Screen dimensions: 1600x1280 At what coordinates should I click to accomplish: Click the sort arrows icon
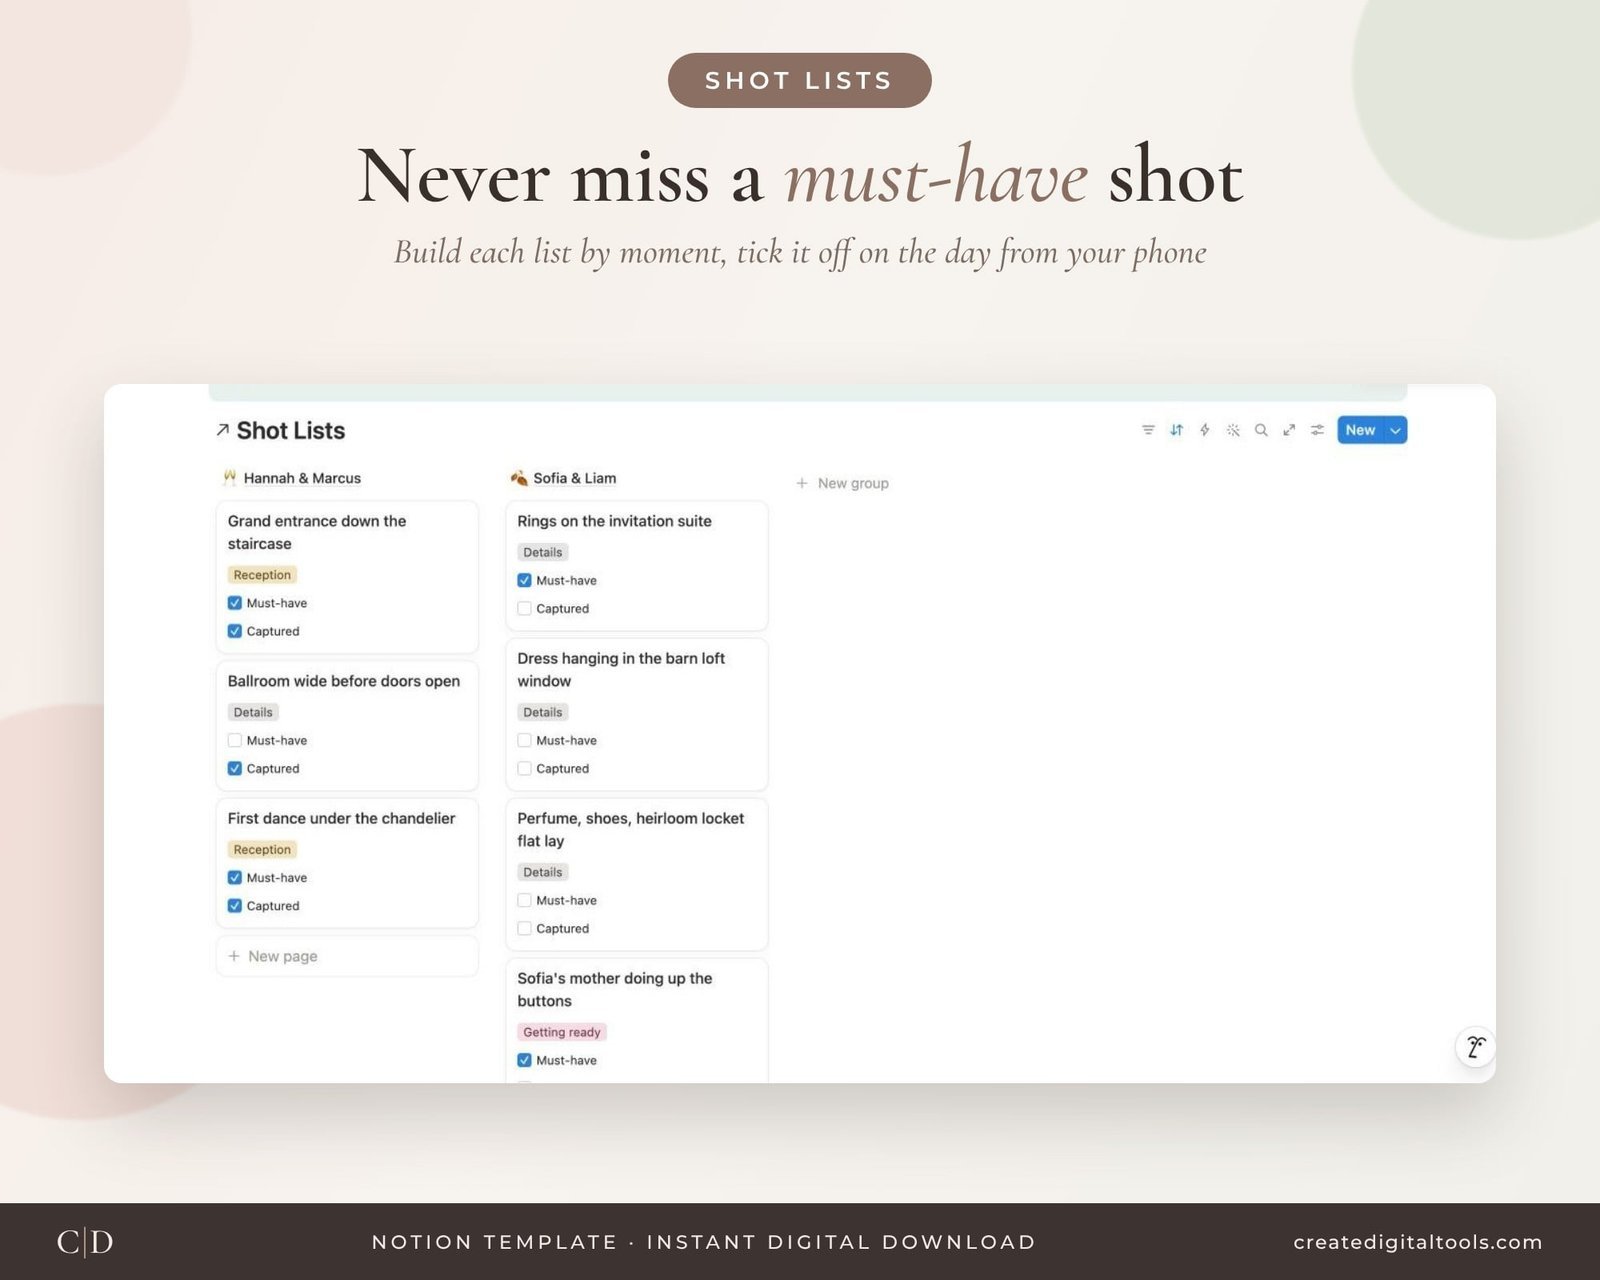(1176, 430)
